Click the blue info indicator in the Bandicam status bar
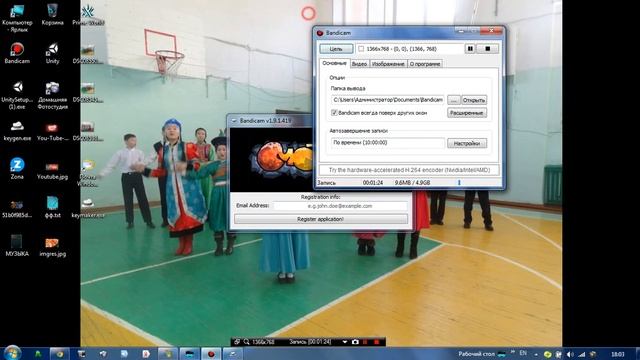The width and height of the screenshot is (640, 360). tap(459, 182)
